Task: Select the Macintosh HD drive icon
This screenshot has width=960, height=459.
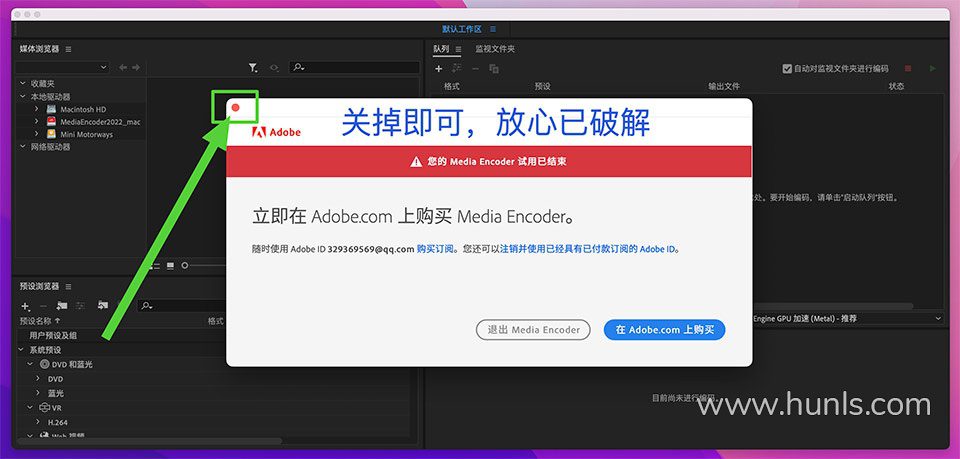Action: coord(51,109)
